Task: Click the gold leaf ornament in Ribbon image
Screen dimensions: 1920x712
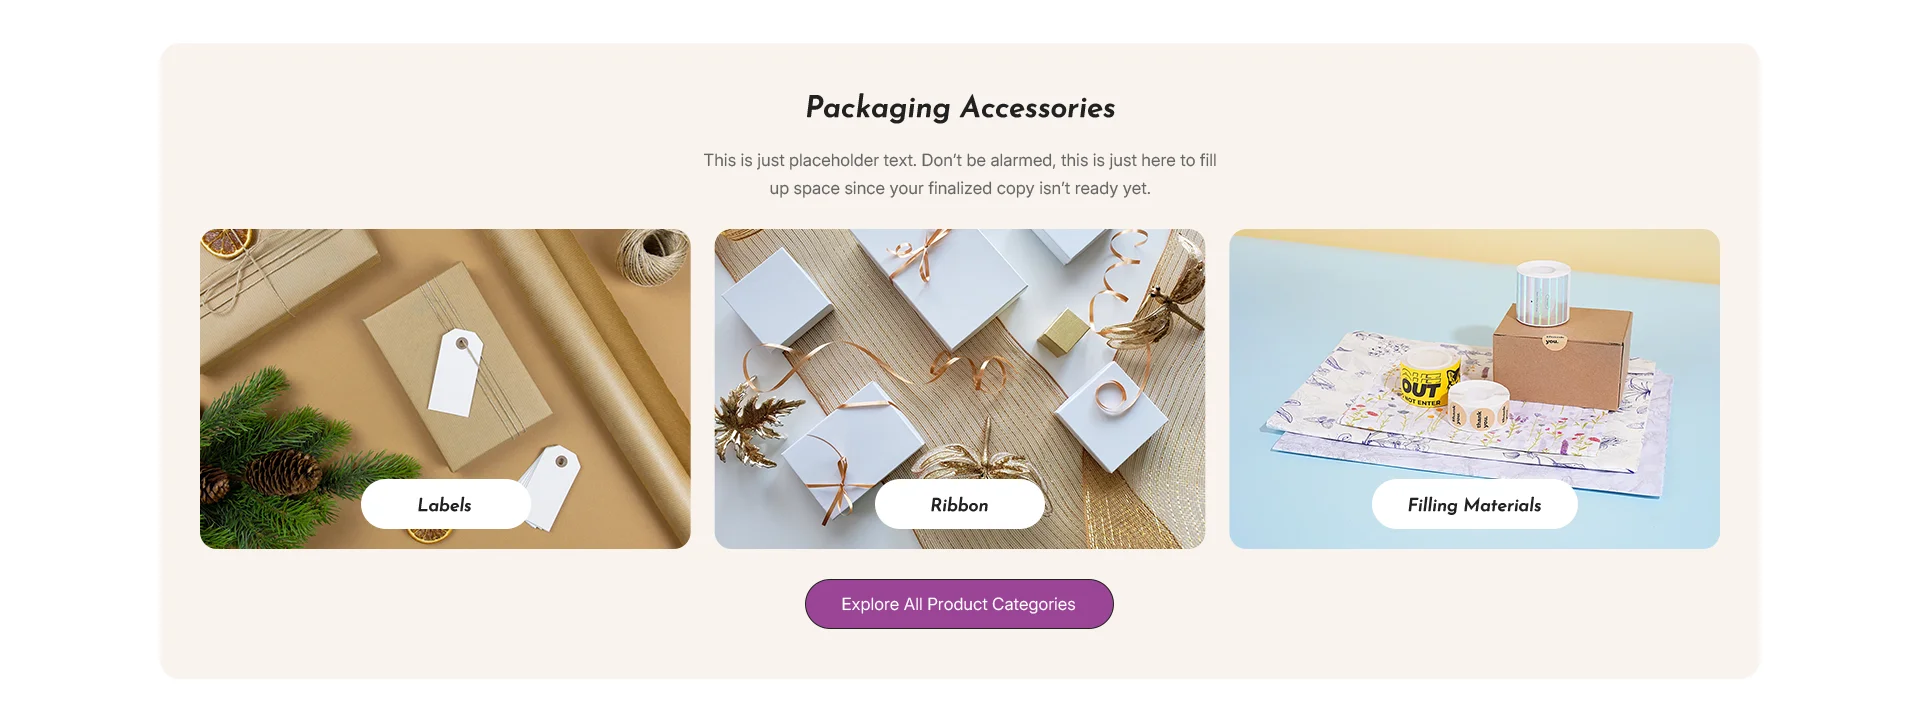Action: (x=757, y=428)
